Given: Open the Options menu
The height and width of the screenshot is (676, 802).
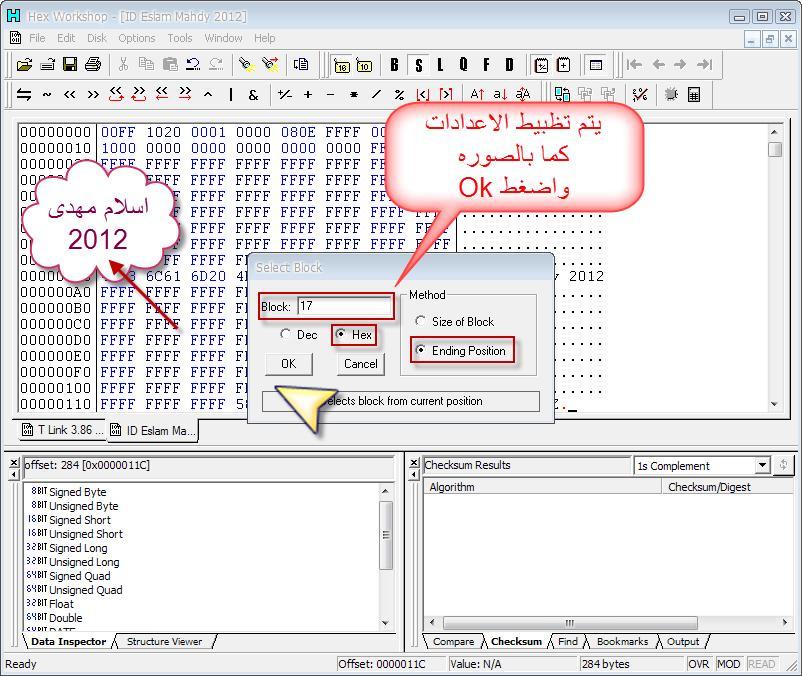Looking at the screenshot, I should pos(137,38).
